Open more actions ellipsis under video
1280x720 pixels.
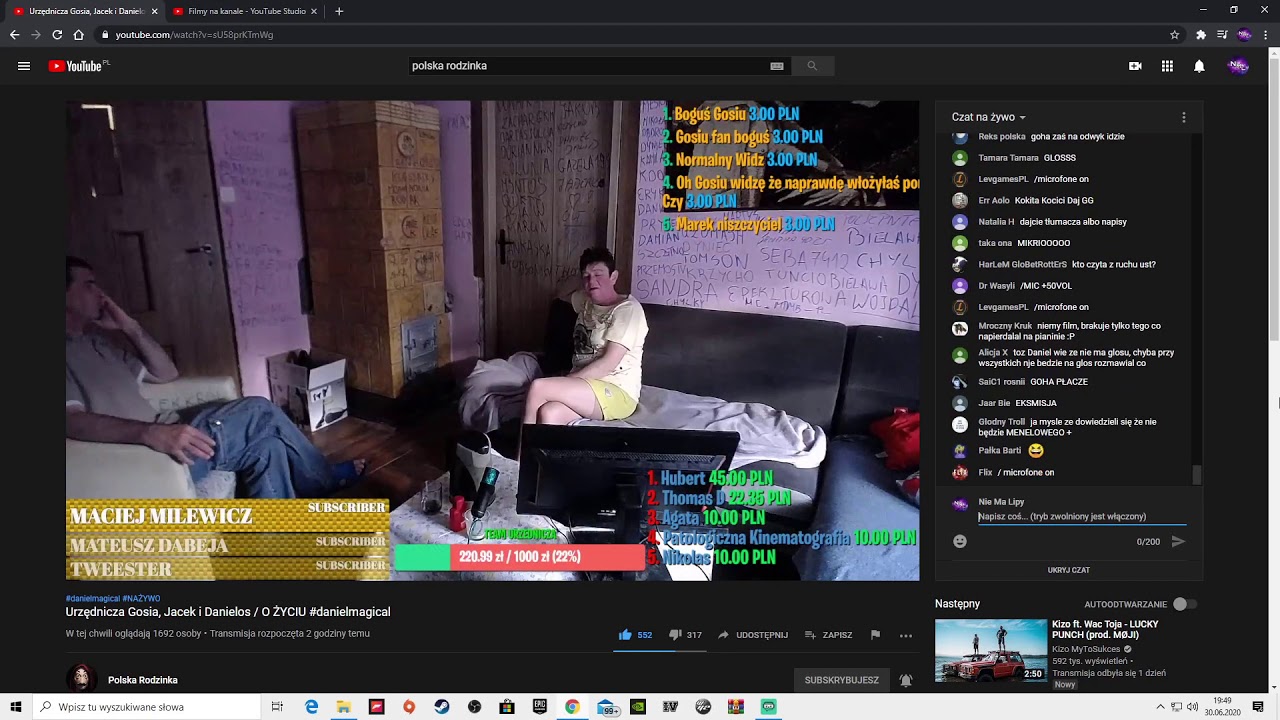pos(906,635)
